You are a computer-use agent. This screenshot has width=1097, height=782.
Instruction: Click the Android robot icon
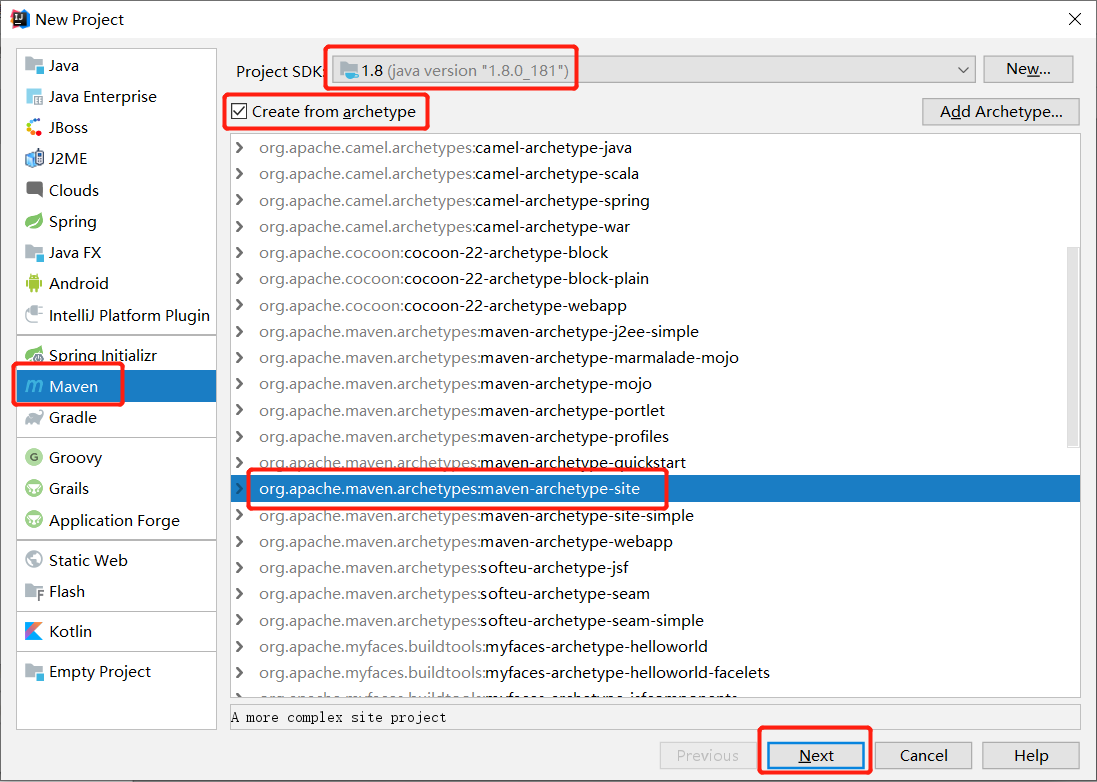click(x=34, y=283)
